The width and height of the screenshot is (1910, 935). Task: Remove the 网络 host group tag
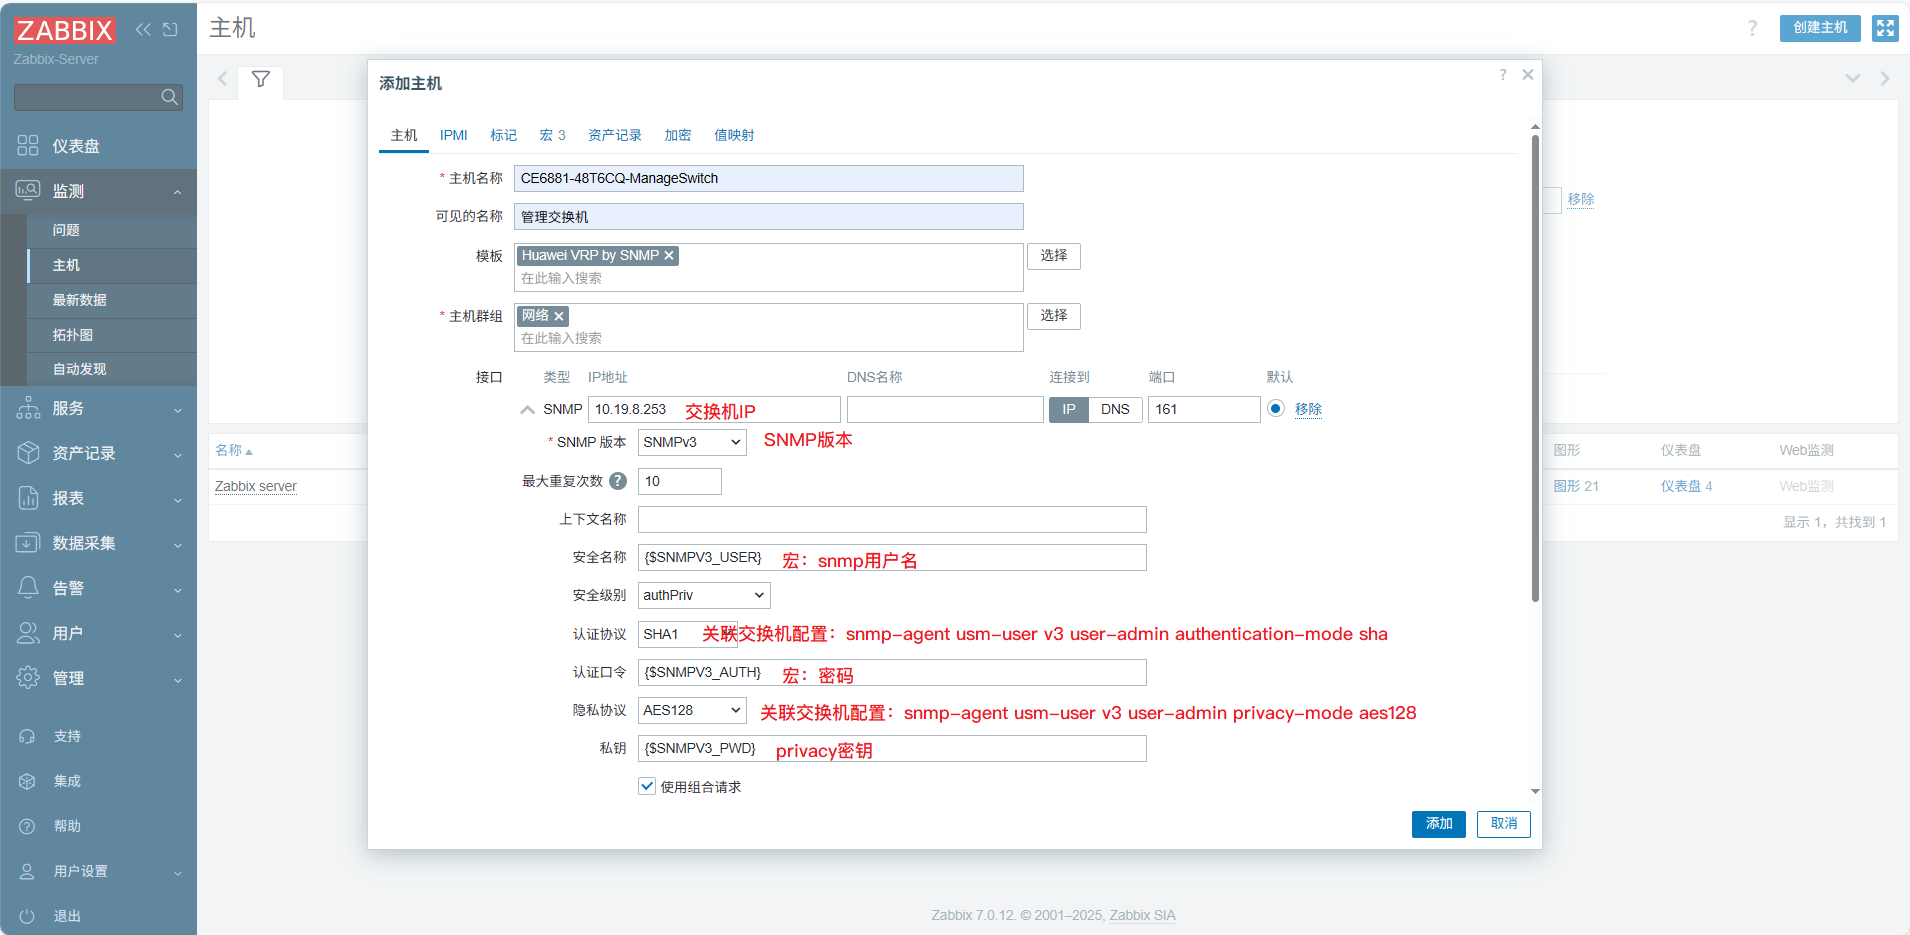pyautogui.click(x=559, y=316)
